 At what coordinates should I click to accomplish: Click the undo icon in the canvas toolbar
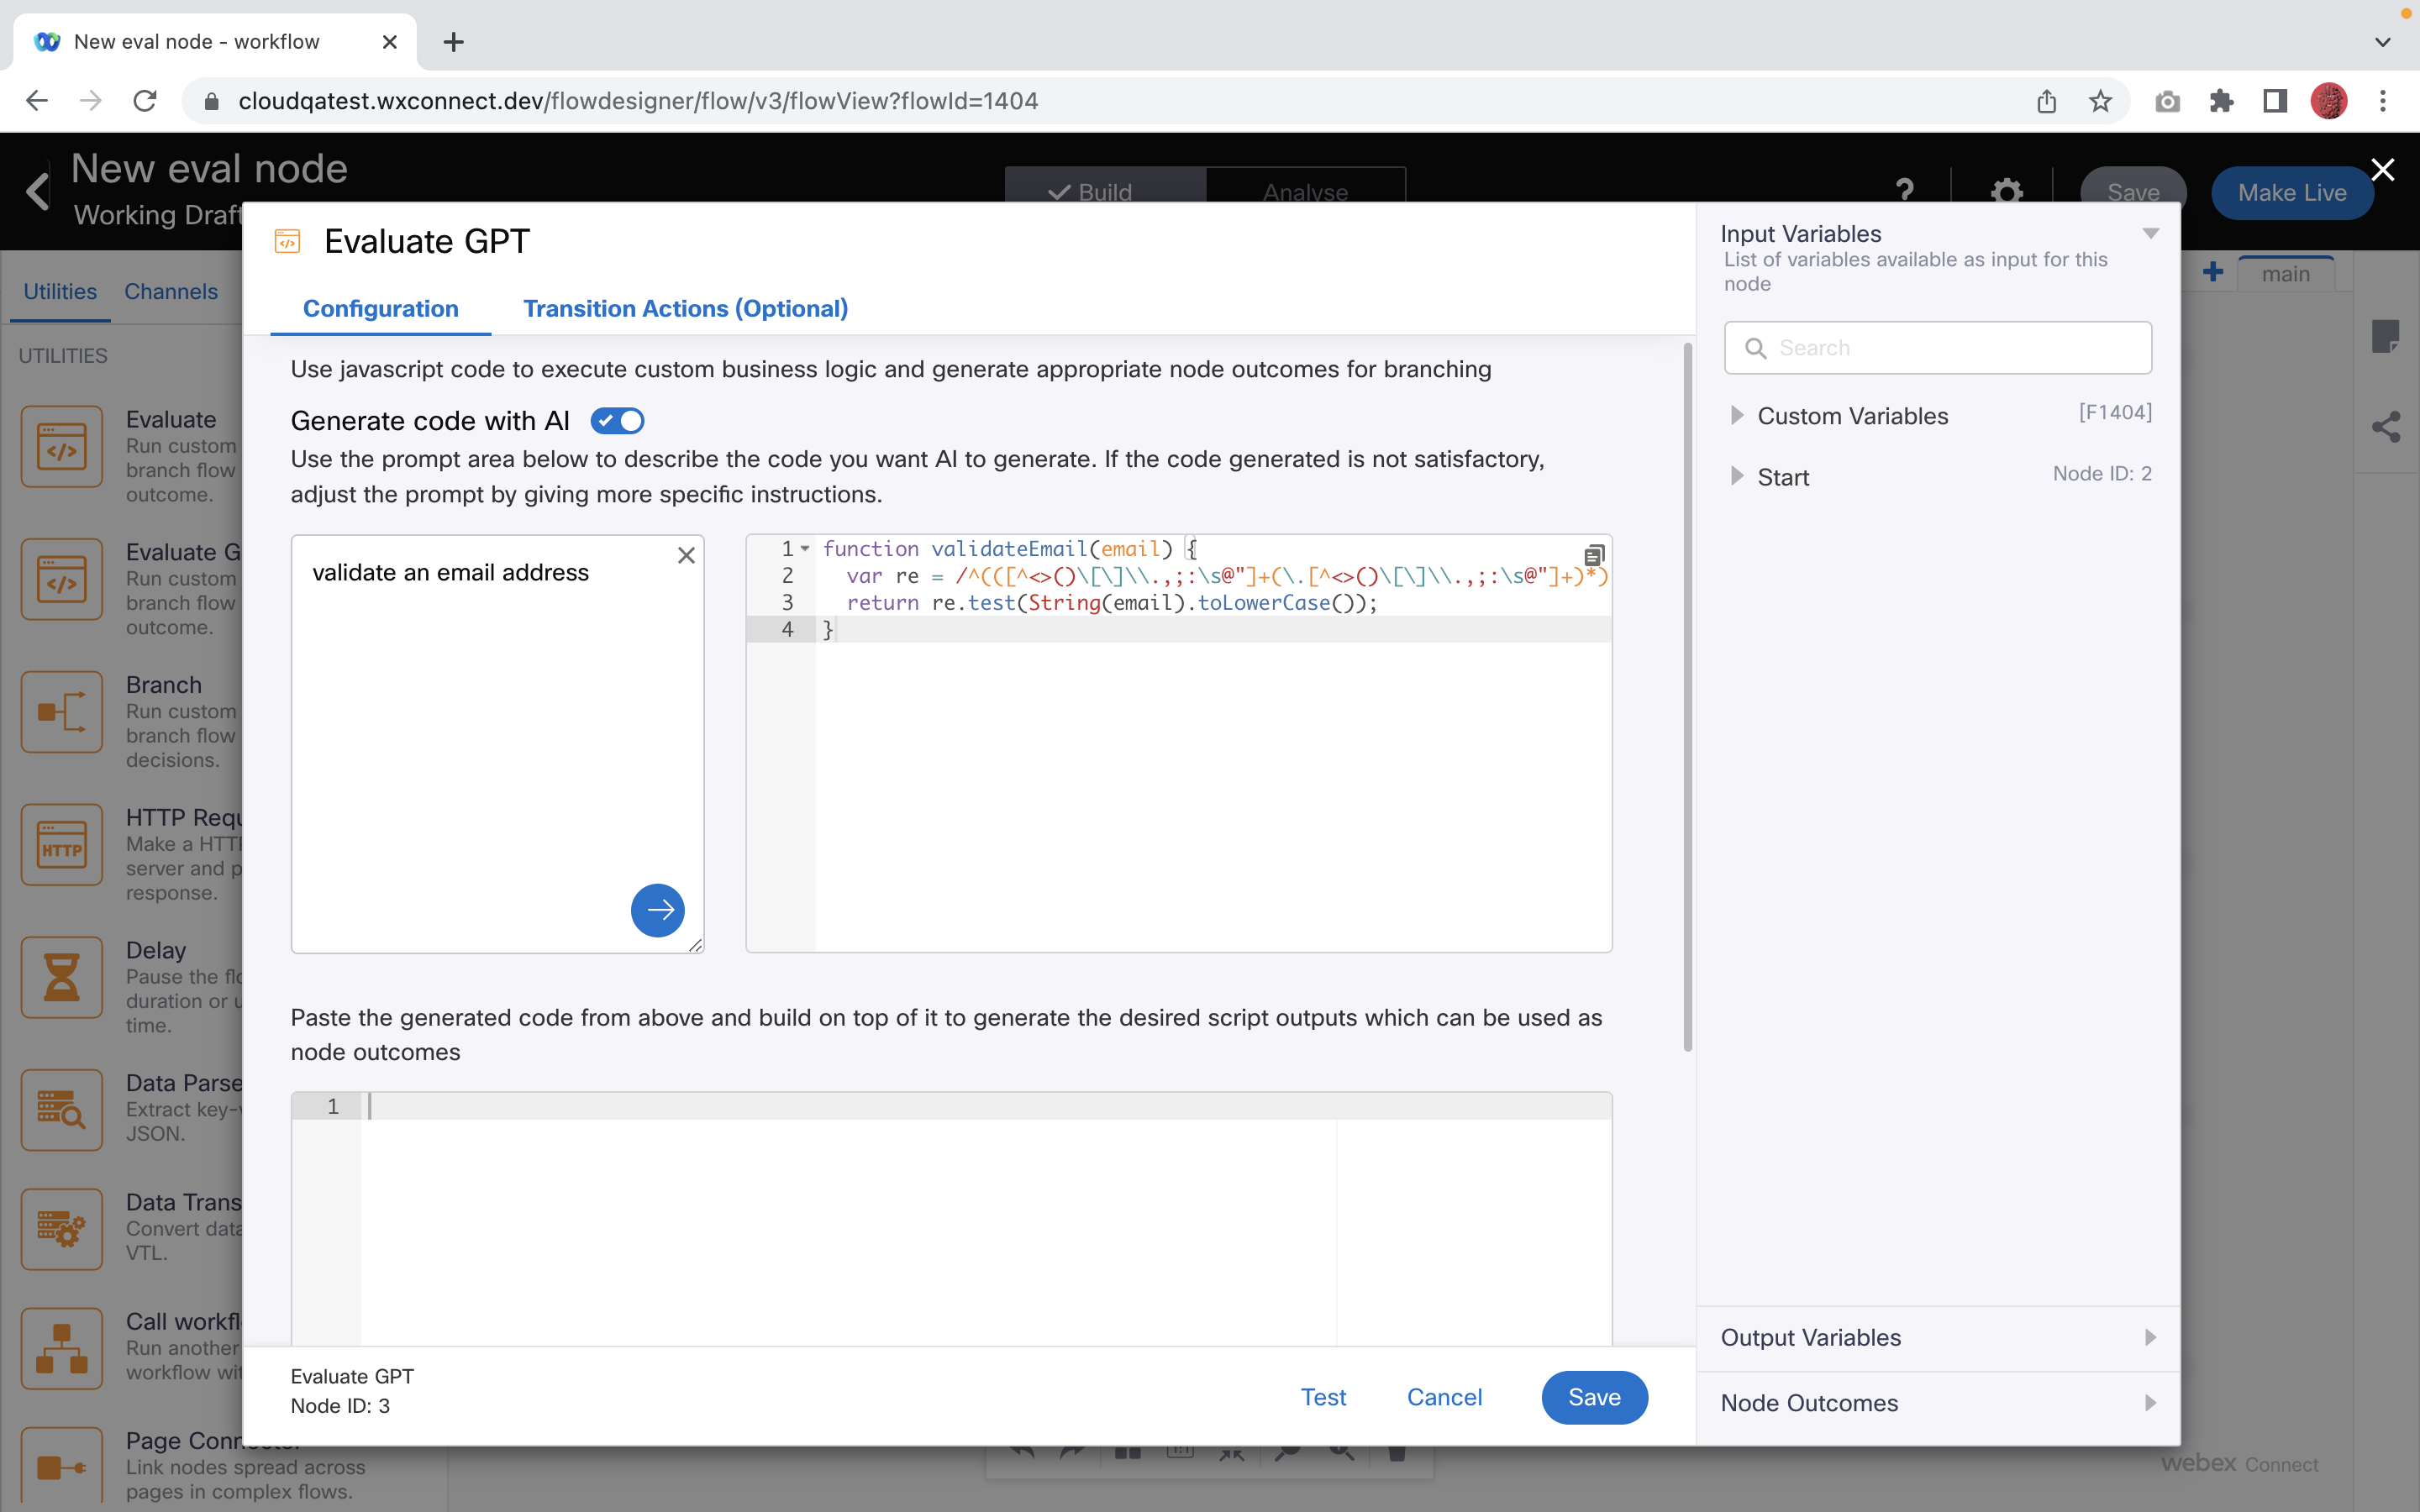(1022, 1453)
